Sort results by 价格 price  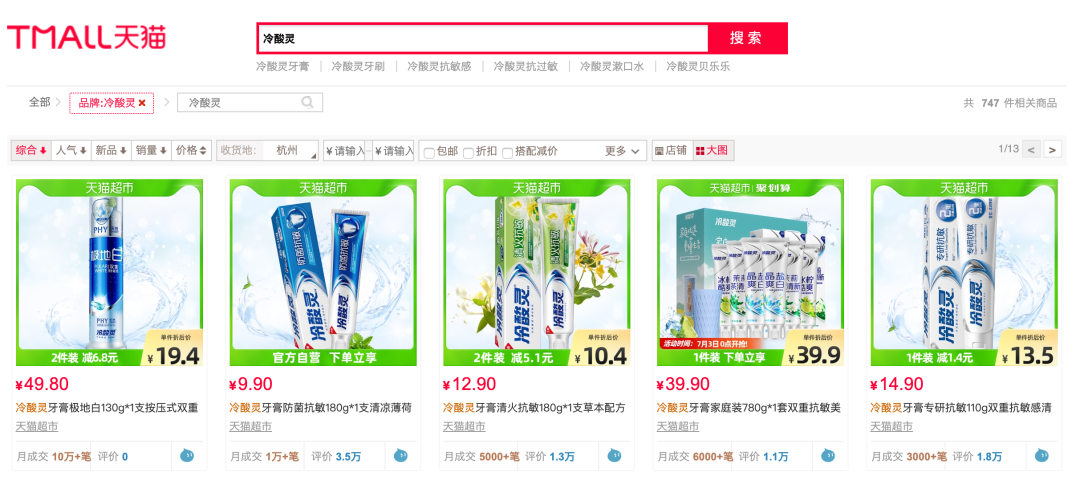click(x=191, y=150)
